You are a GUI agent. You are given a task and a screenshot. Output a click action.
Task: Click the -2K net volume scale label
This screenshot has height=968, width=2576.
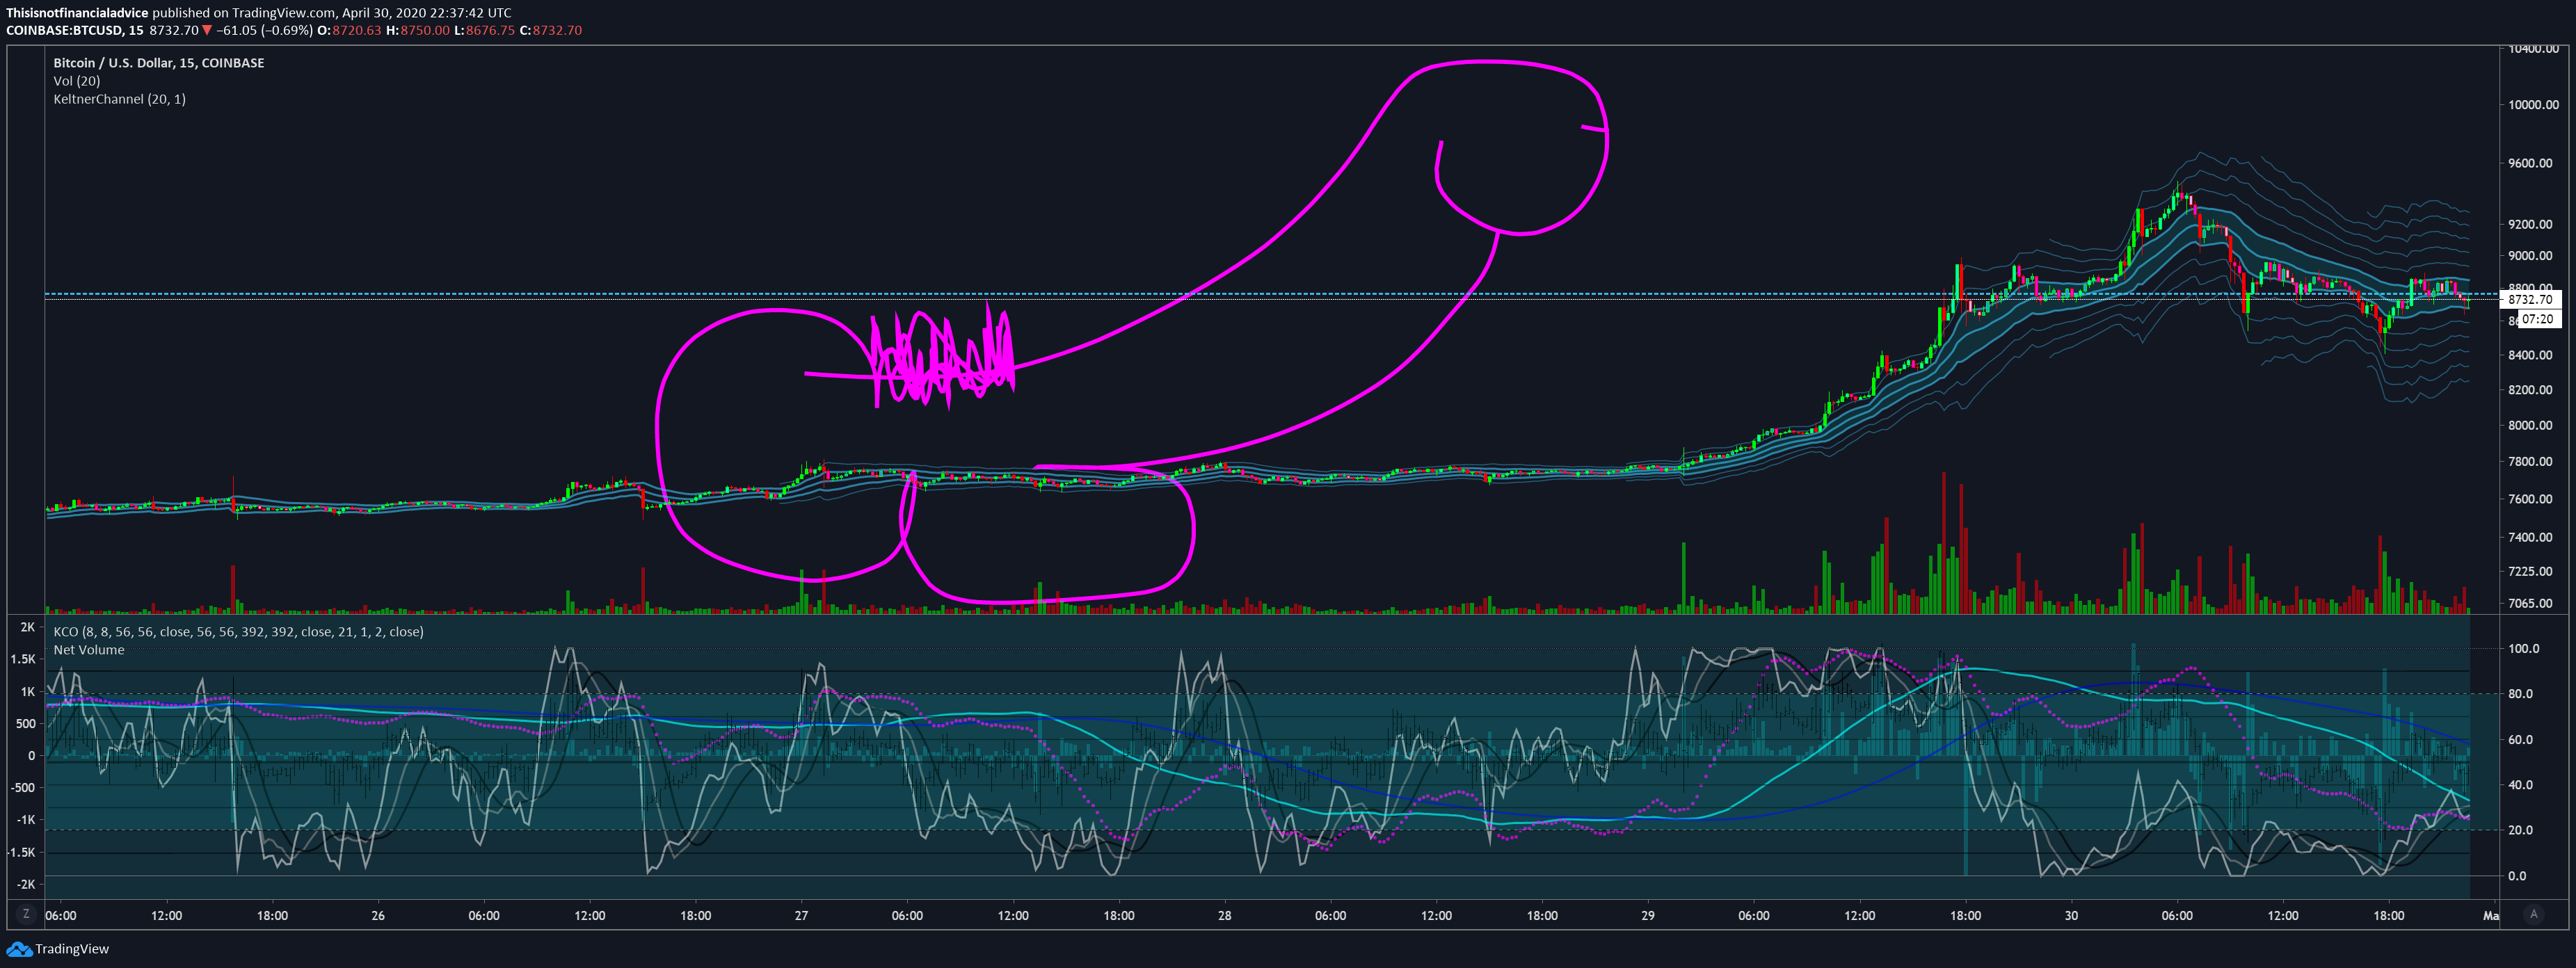click(26, 884)
